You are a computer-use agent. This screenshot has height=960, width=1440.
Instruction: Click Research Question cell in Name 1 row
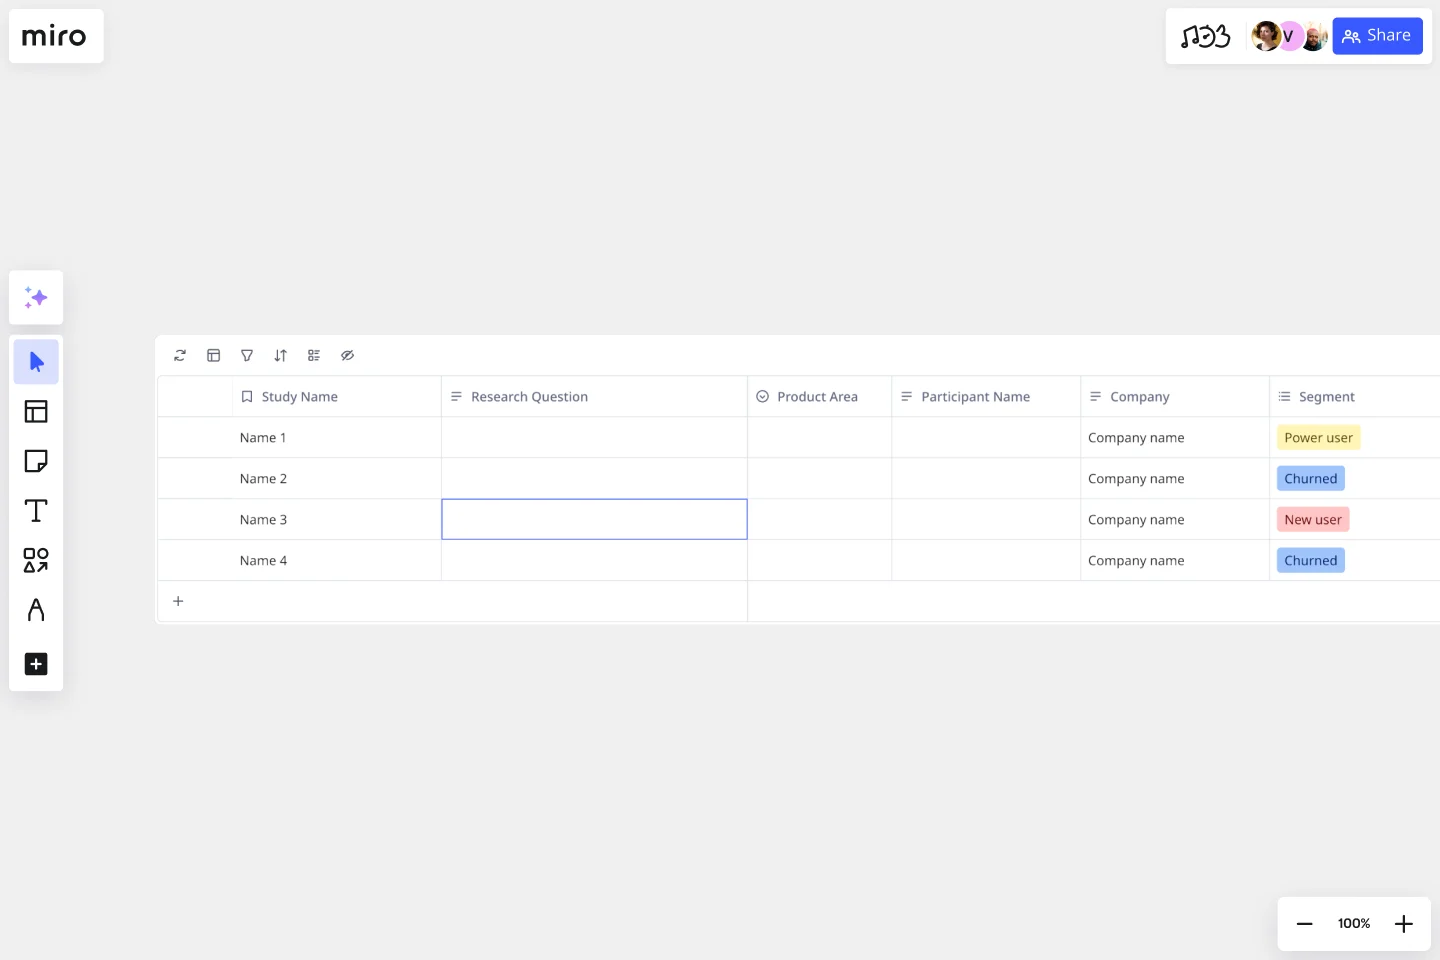594,438
